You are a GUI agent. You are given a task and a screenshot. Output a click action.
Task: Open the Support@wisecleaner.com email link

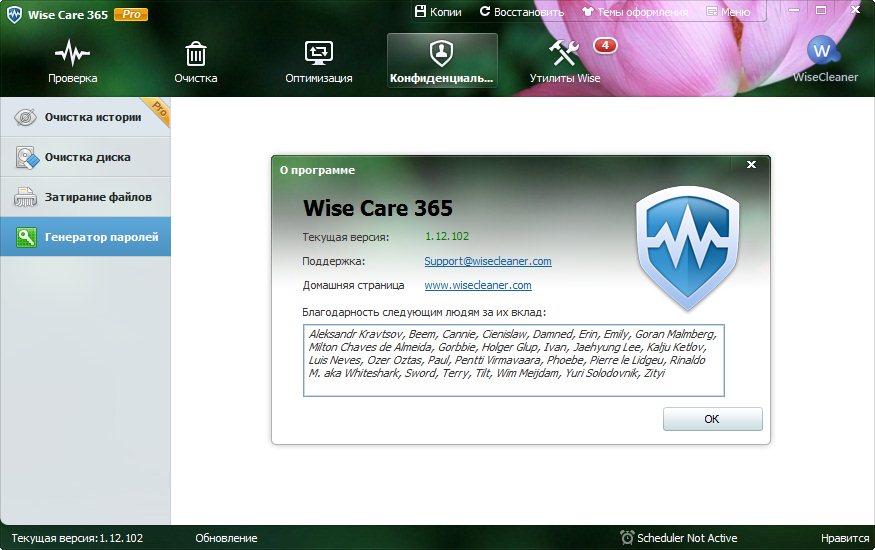(487, 261)
